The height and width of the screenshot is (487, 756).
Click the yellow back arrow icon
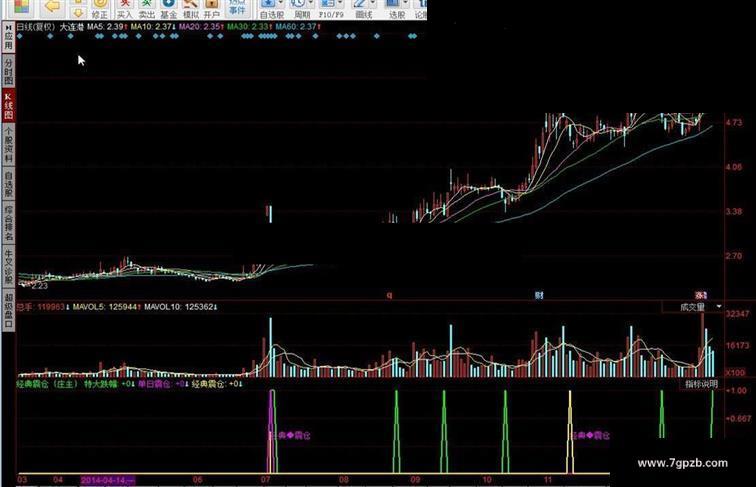point(52,6)
